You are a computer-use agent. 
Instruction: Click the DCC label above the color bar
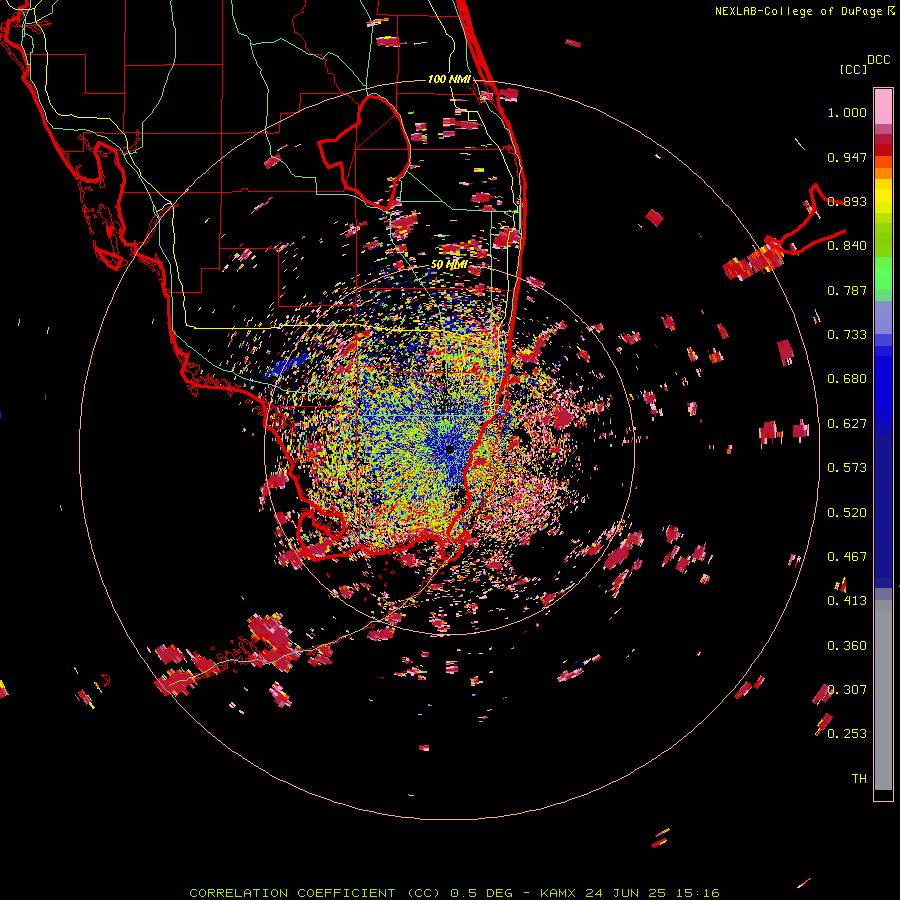pyautogui.click(x=878, y=60)
